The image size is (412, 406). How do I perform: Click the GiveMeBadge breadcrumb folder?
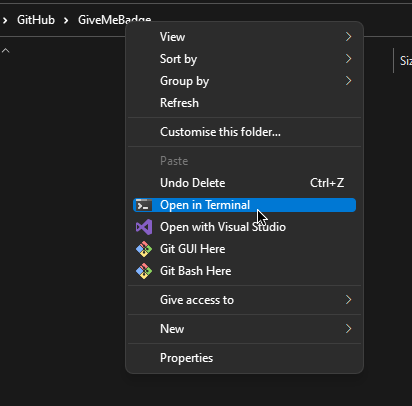[x=114, y=20]
